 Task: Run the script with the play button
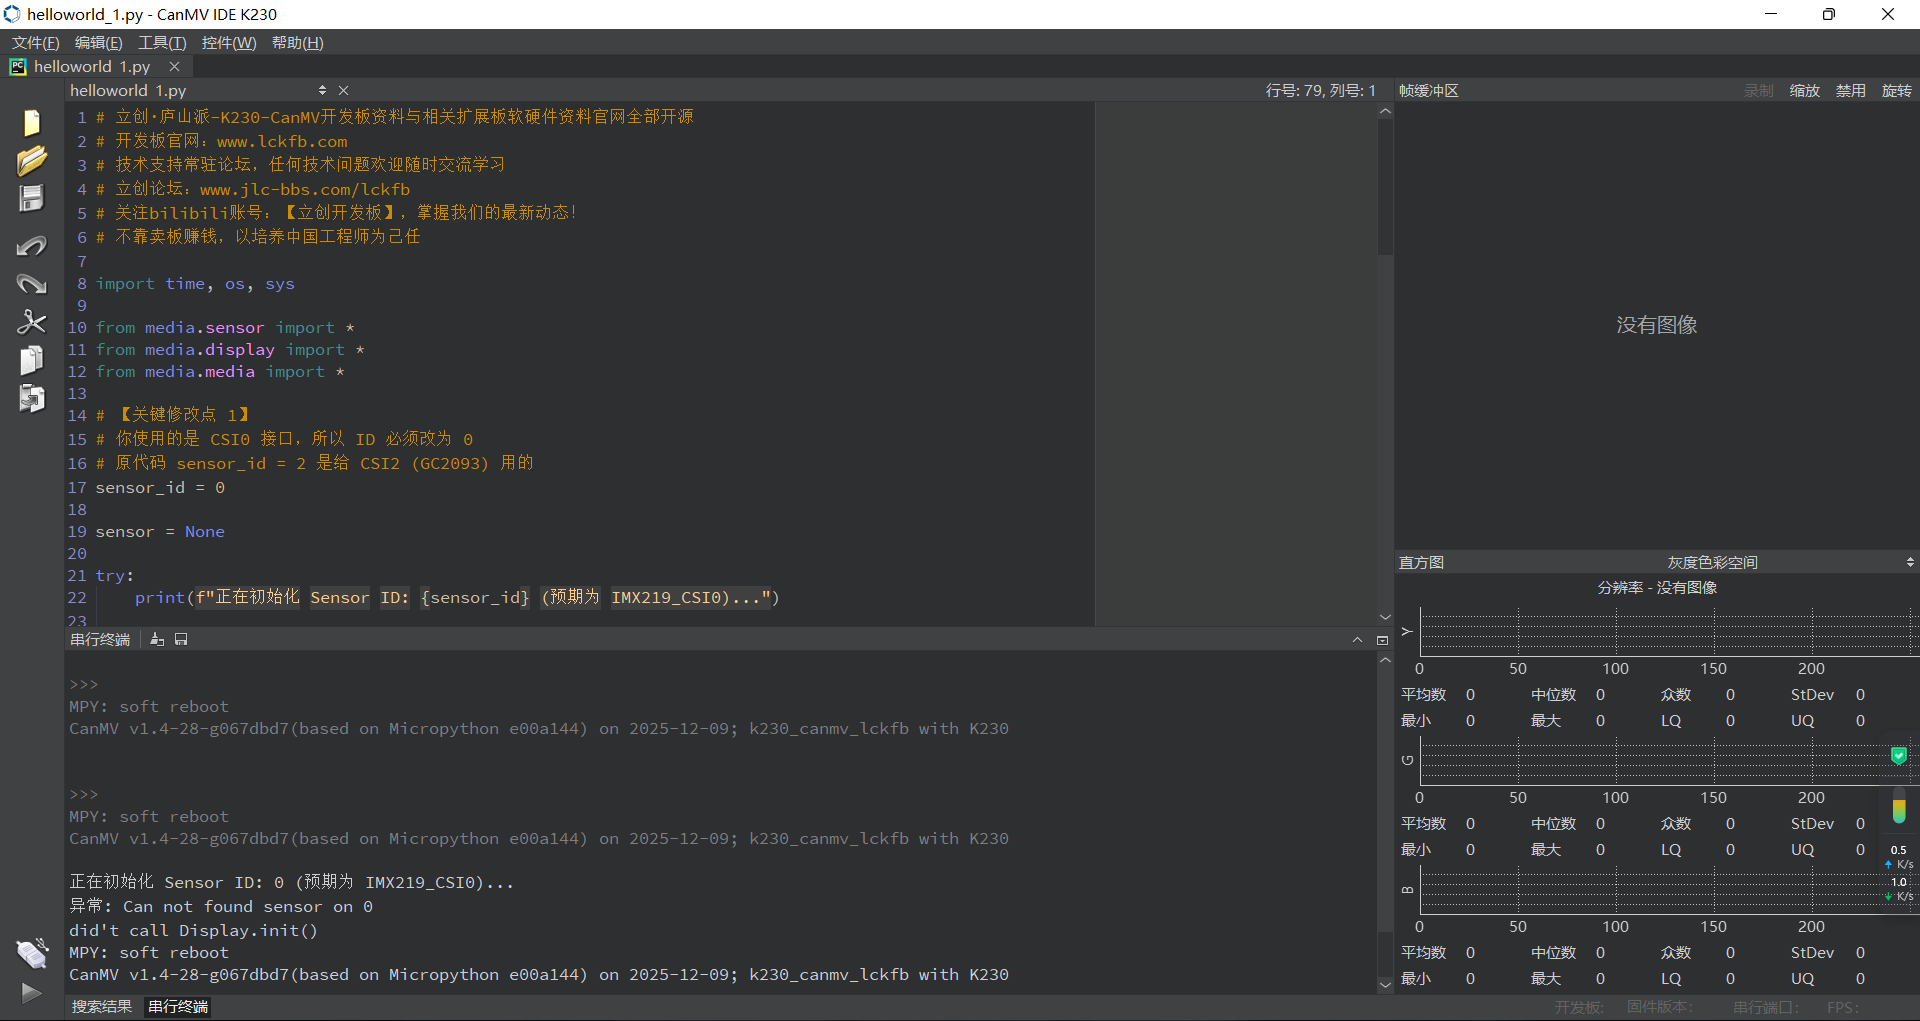[31, 993]
